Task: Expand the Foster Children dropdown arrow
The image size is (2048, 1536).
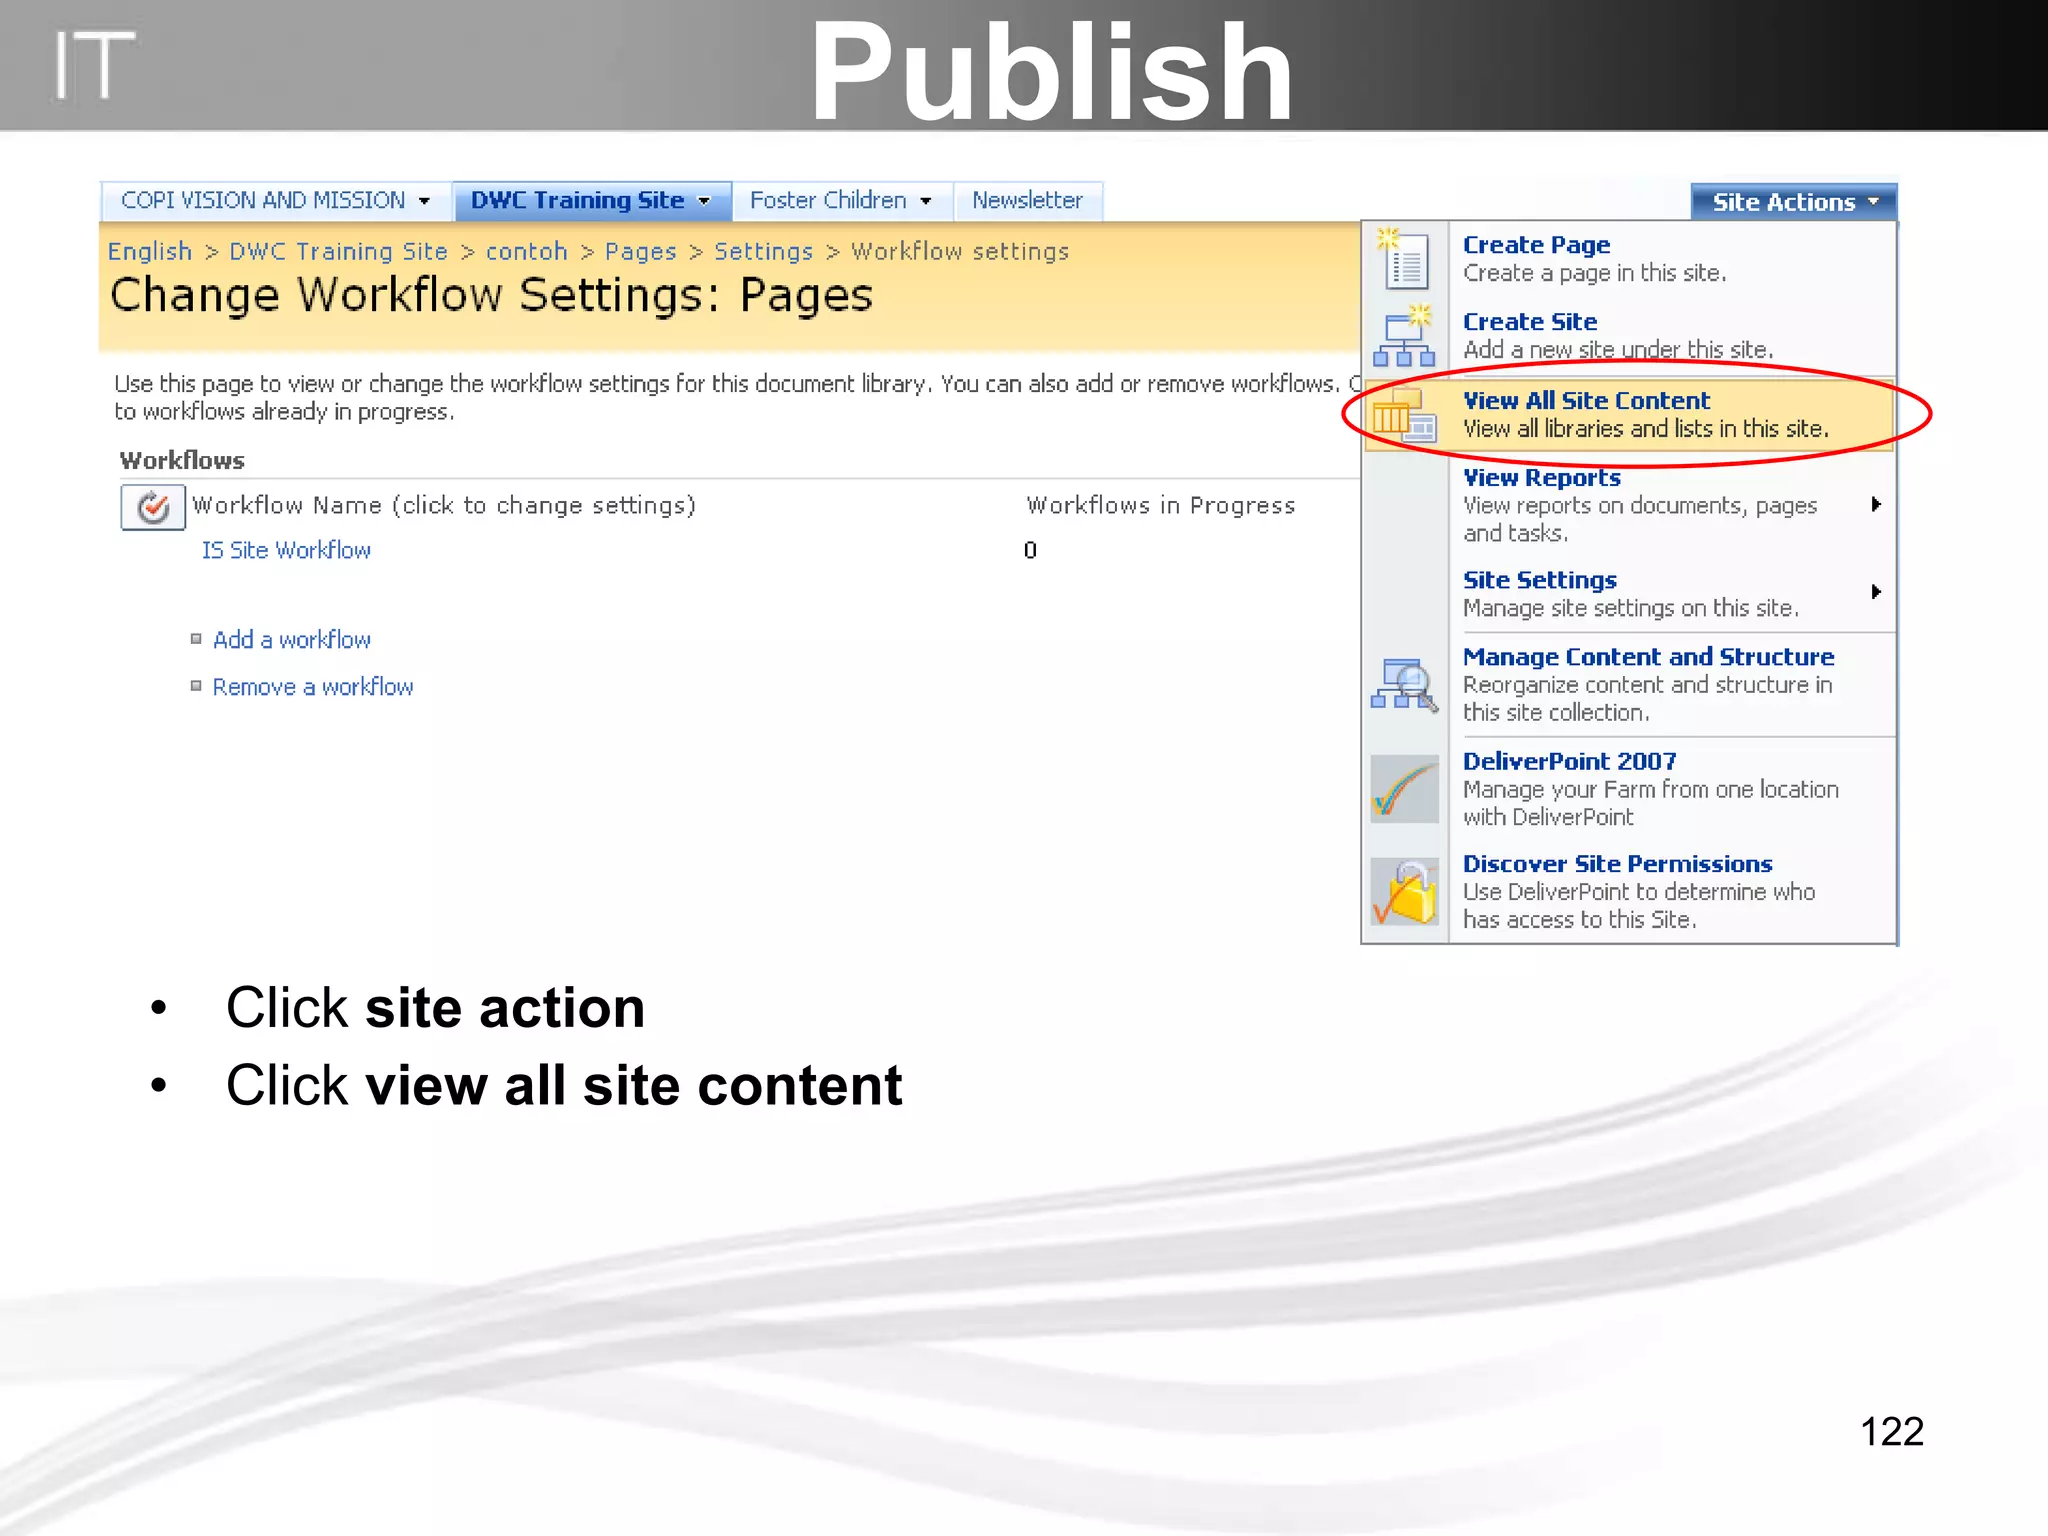Action: 926,201
